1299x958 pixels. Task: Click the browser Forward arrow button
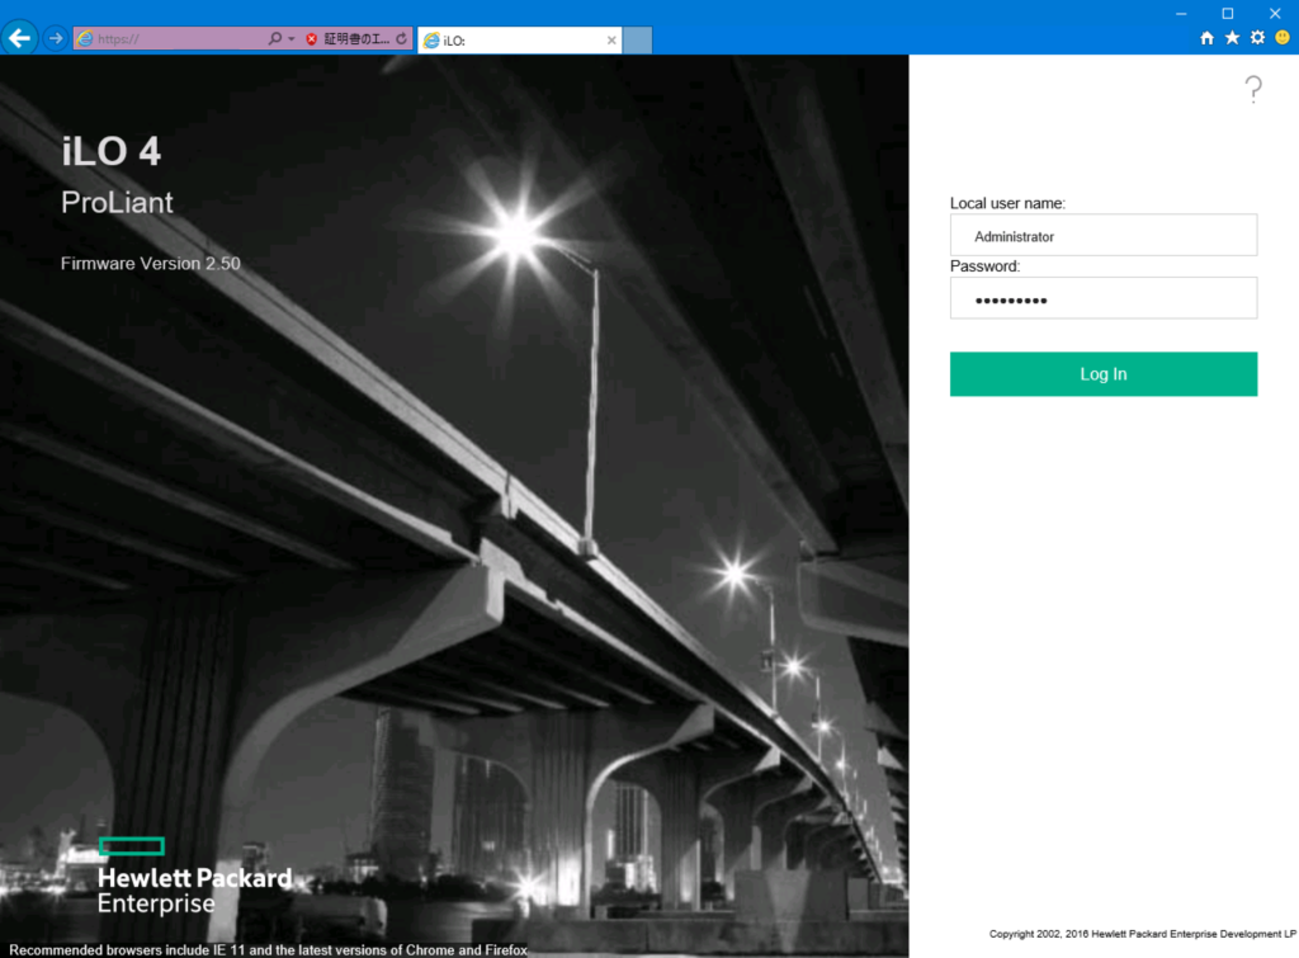[55, 38]
